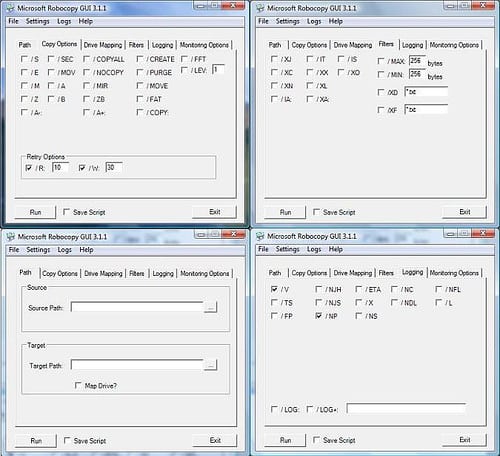500x456 pixels.
Task: Uncheck the /V verbose logging checkbox
Action: (274, 289)
